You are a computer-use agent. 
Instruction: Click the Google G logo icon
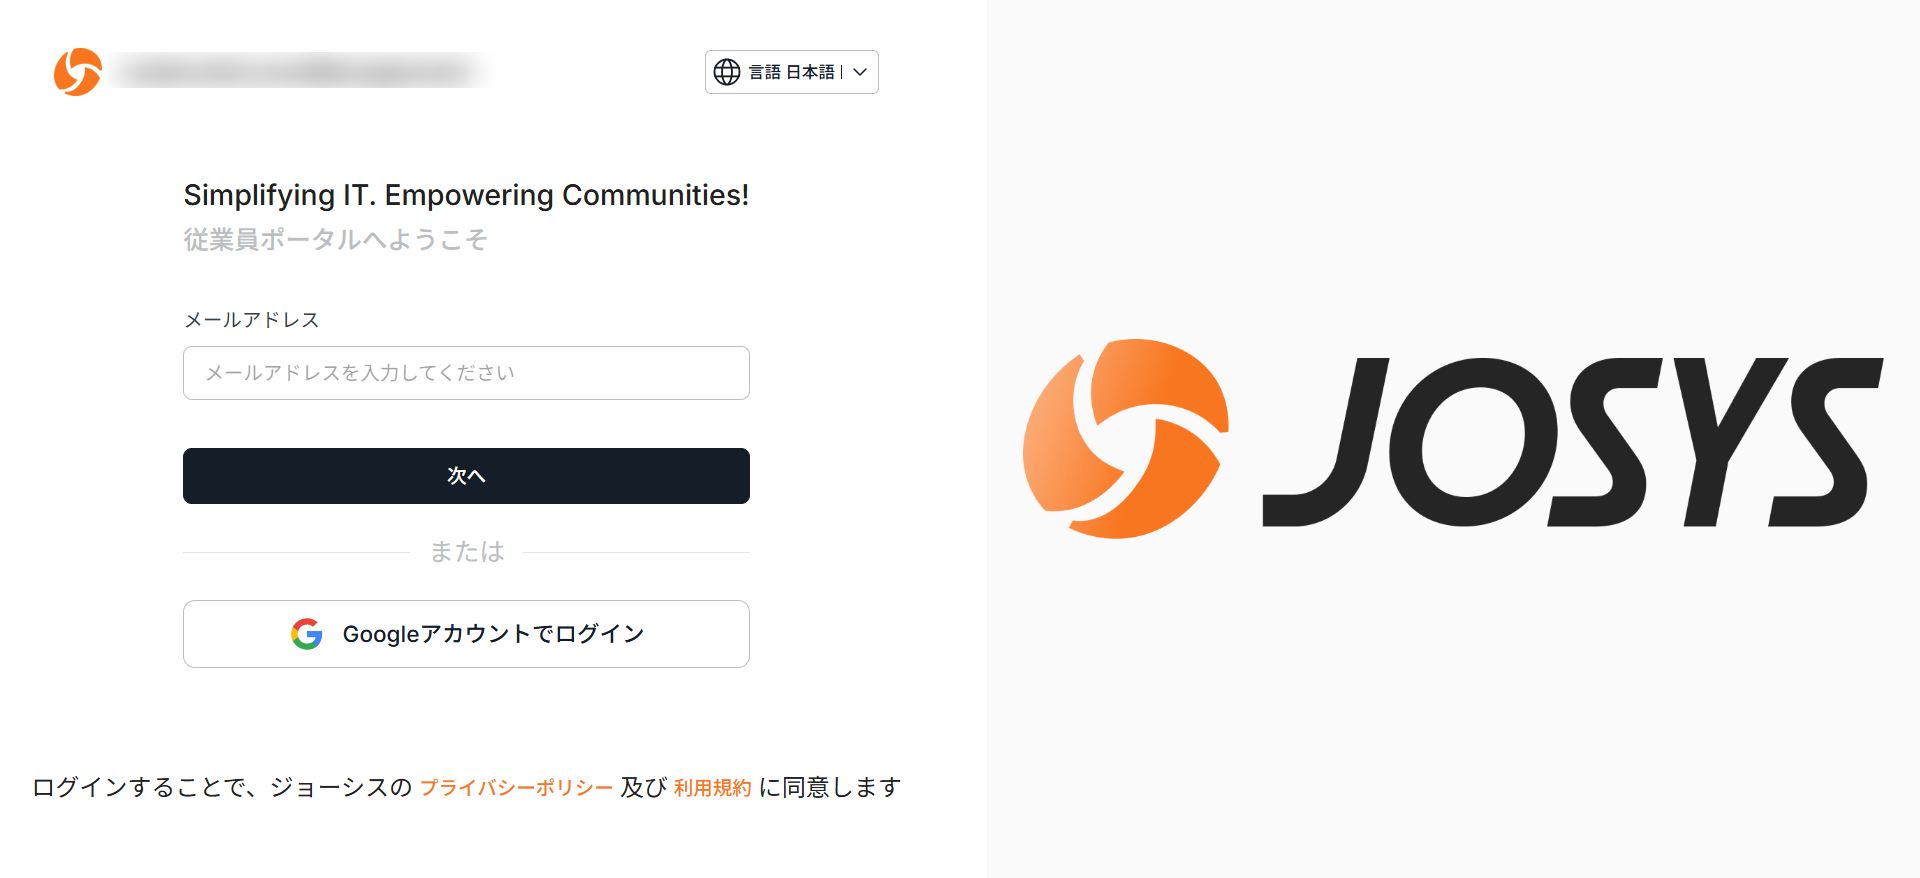pyautogui.click(x=307, y=634)
